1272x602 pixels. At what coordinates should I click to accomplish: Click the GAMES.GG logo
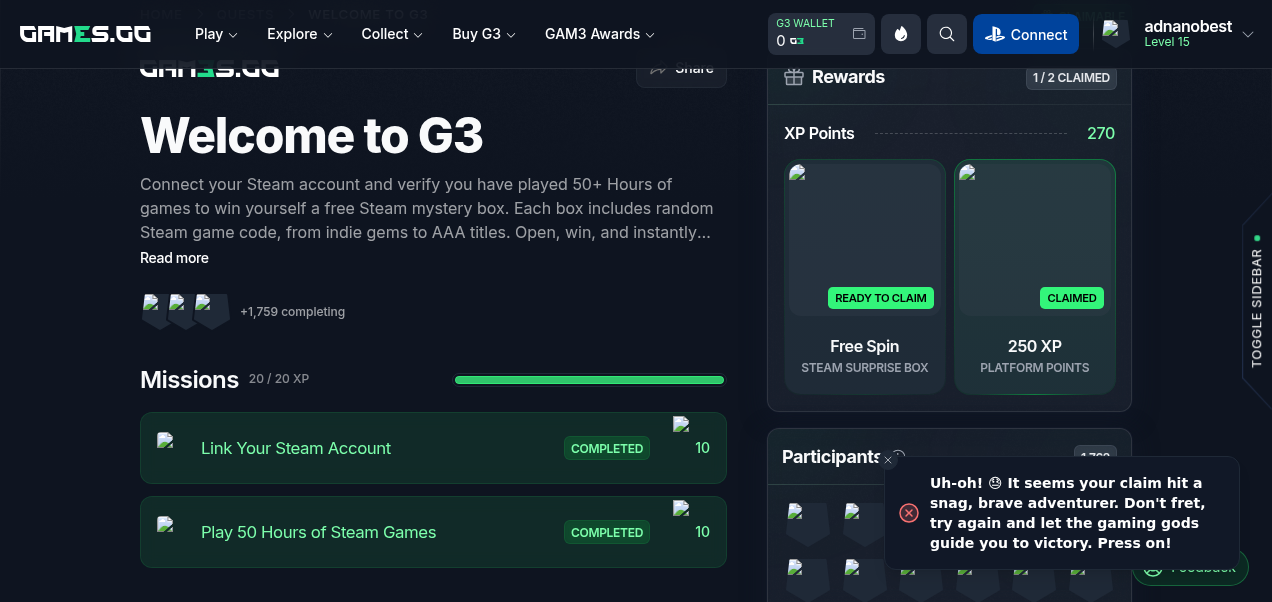click(x=86, y=34)
